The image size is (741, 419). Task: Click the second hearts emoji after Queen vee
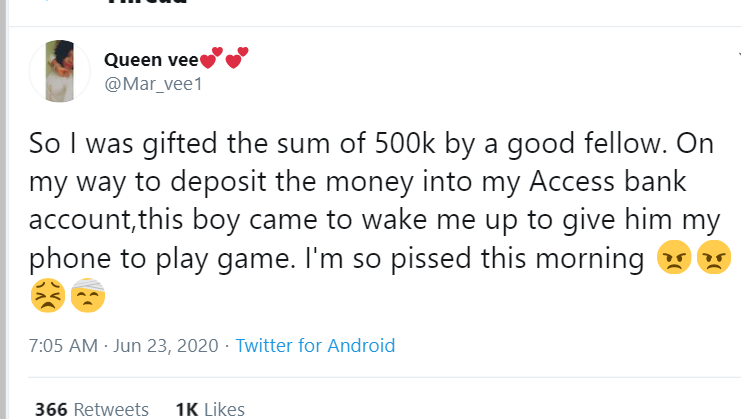pyautogui.click(x=238, y=58)
